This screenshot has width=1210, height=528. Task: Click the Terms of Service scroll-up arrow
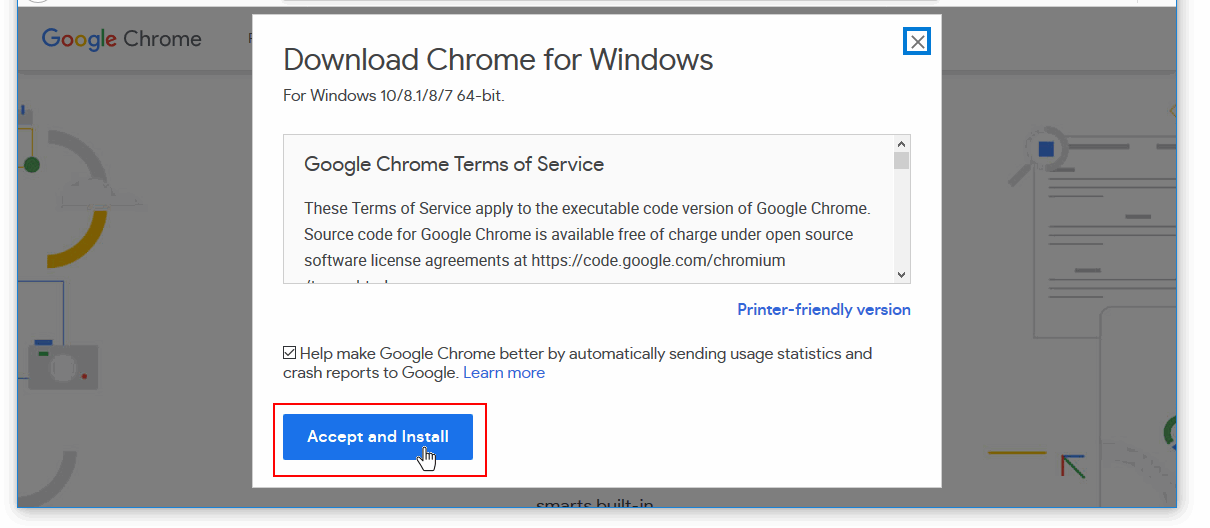[901, 144]
